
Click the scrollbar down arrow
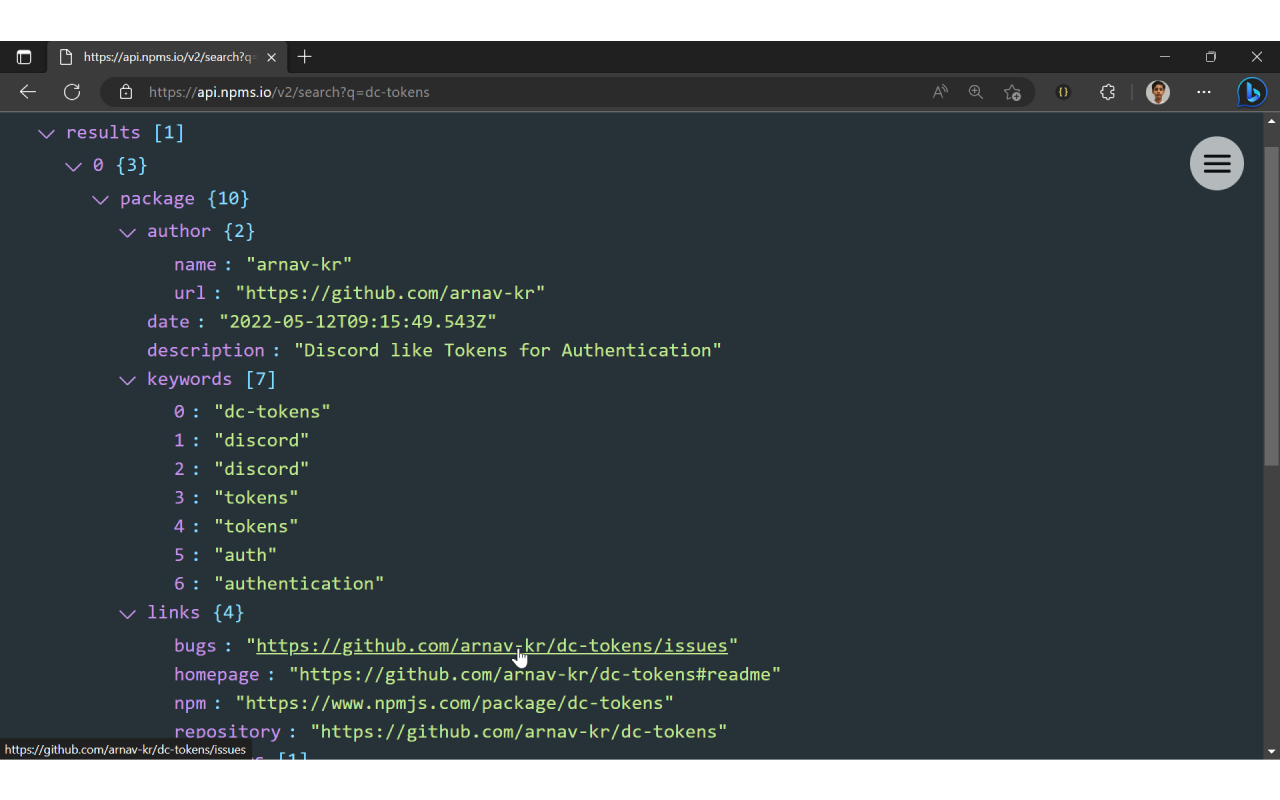1271,751
